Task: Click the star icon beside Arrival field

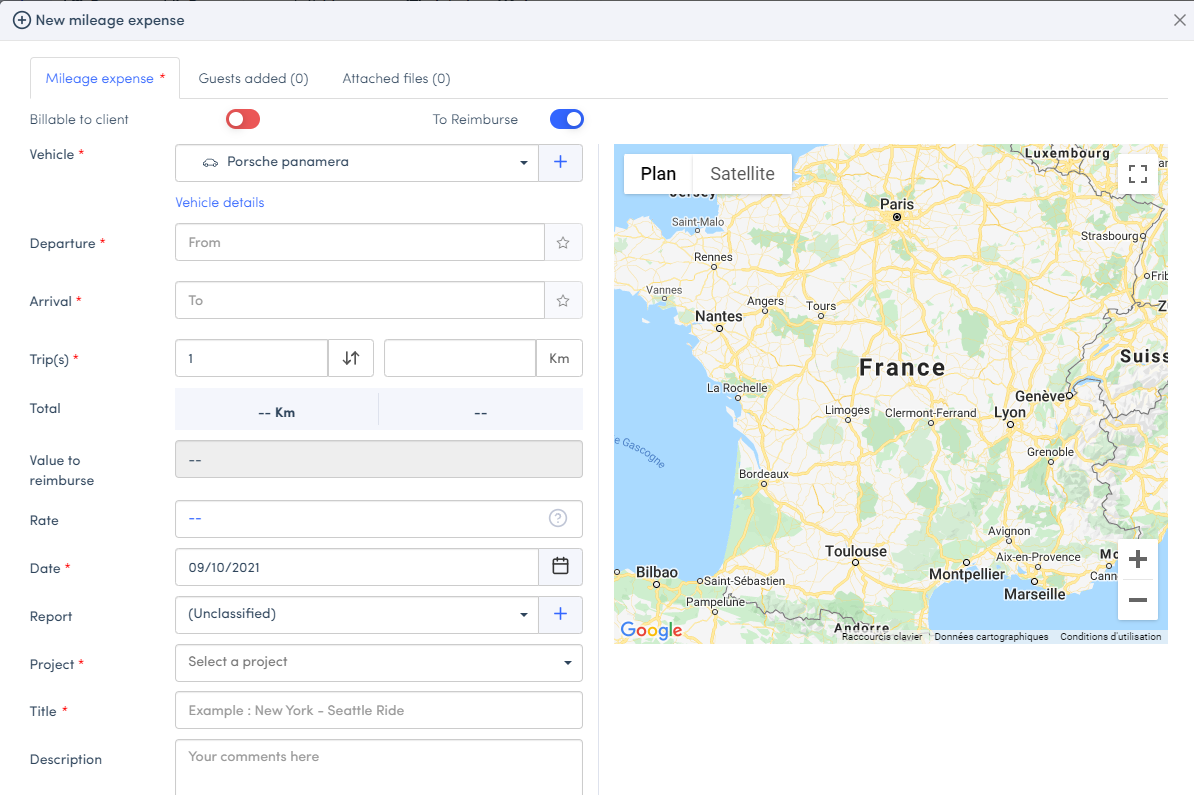Action: [563, 300]
